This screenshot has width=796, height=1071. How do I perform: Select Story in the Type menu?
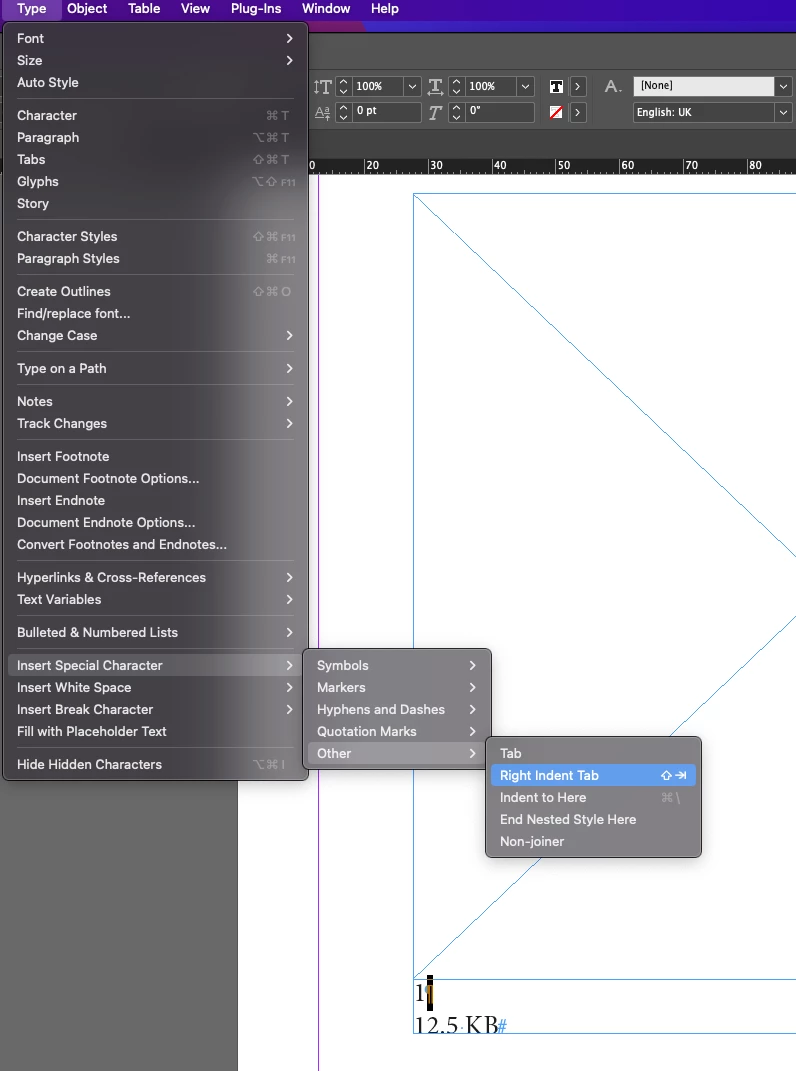[155, 204]
